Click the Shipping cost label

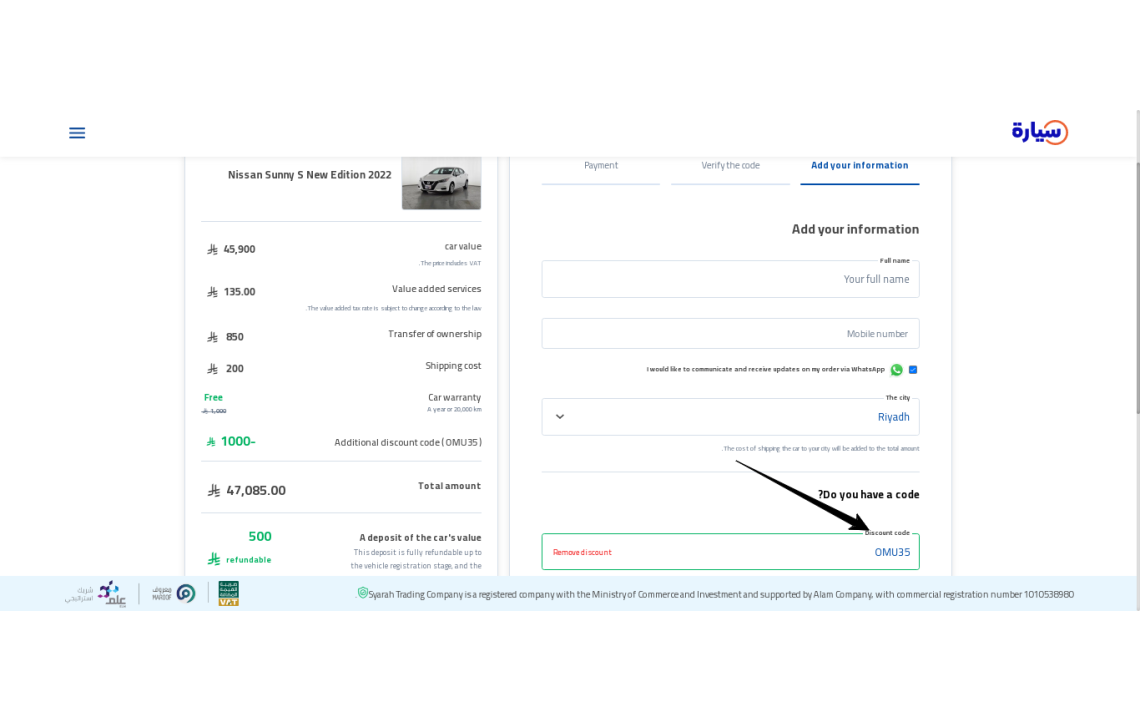[x=453, y=366]
